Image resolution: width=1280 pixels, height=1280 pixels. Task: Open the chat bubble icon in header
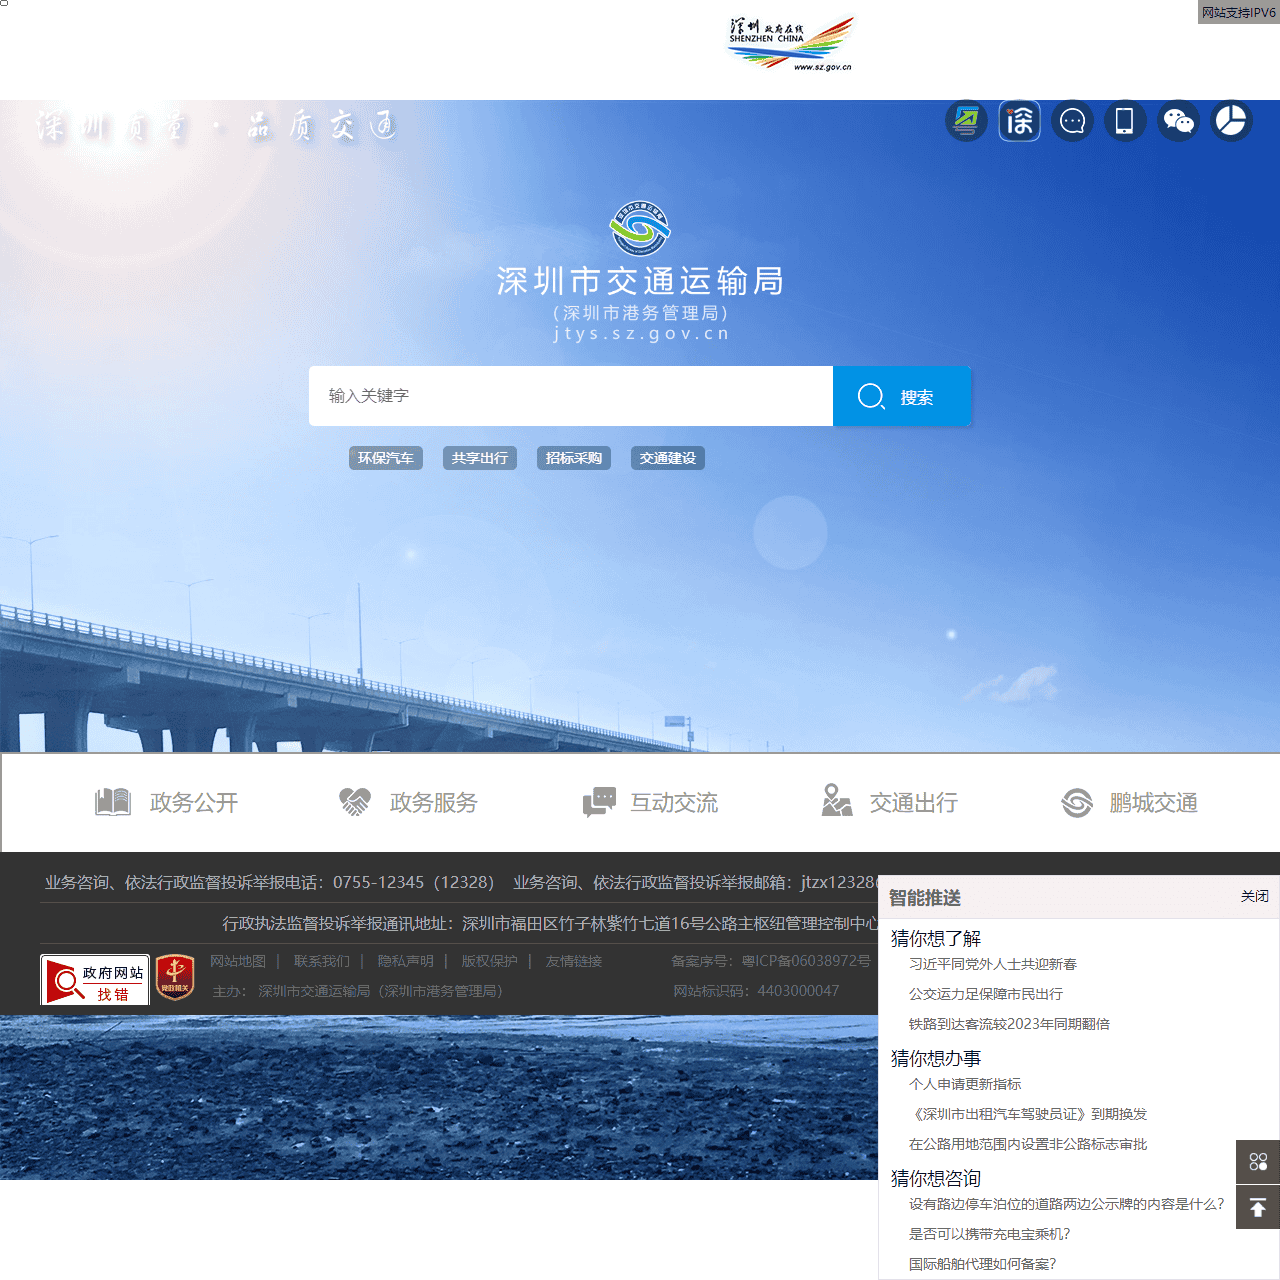coord(1072,121)
